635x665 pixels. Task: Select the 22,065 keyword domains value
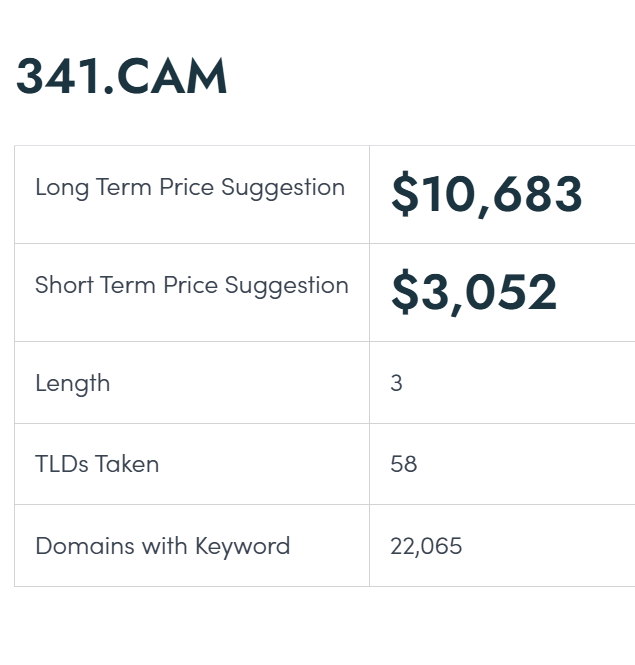tap(426, 546)
